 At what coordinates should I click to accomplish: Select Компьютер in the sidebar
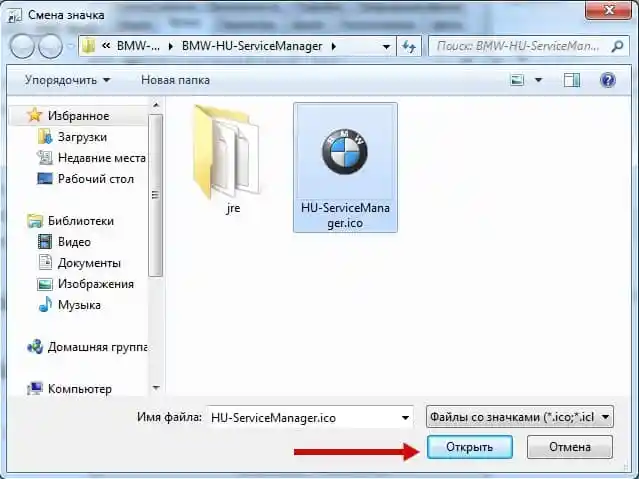pyautogui.click(x=80, y=389)
